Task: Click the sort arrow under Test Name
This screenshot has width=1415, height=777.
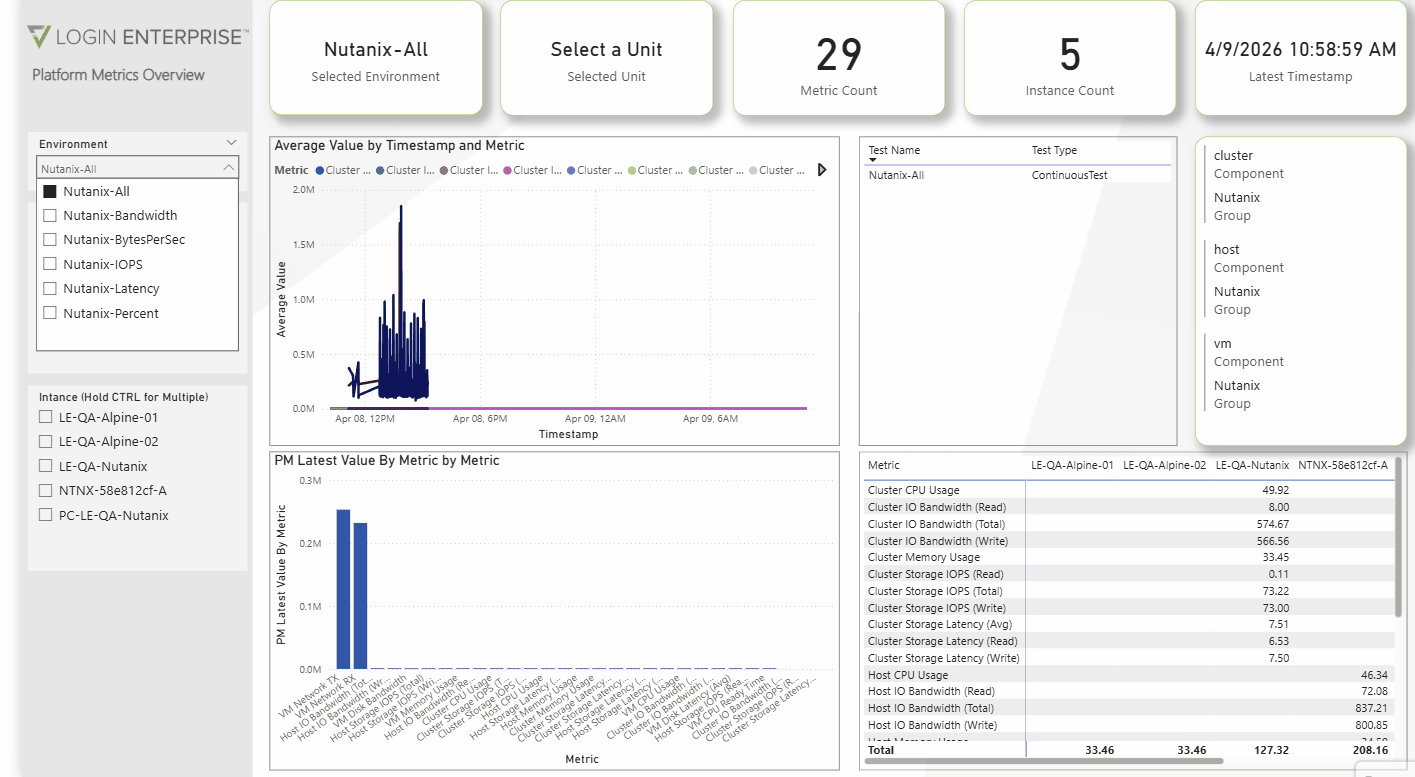Action: (x=872, y=160)
